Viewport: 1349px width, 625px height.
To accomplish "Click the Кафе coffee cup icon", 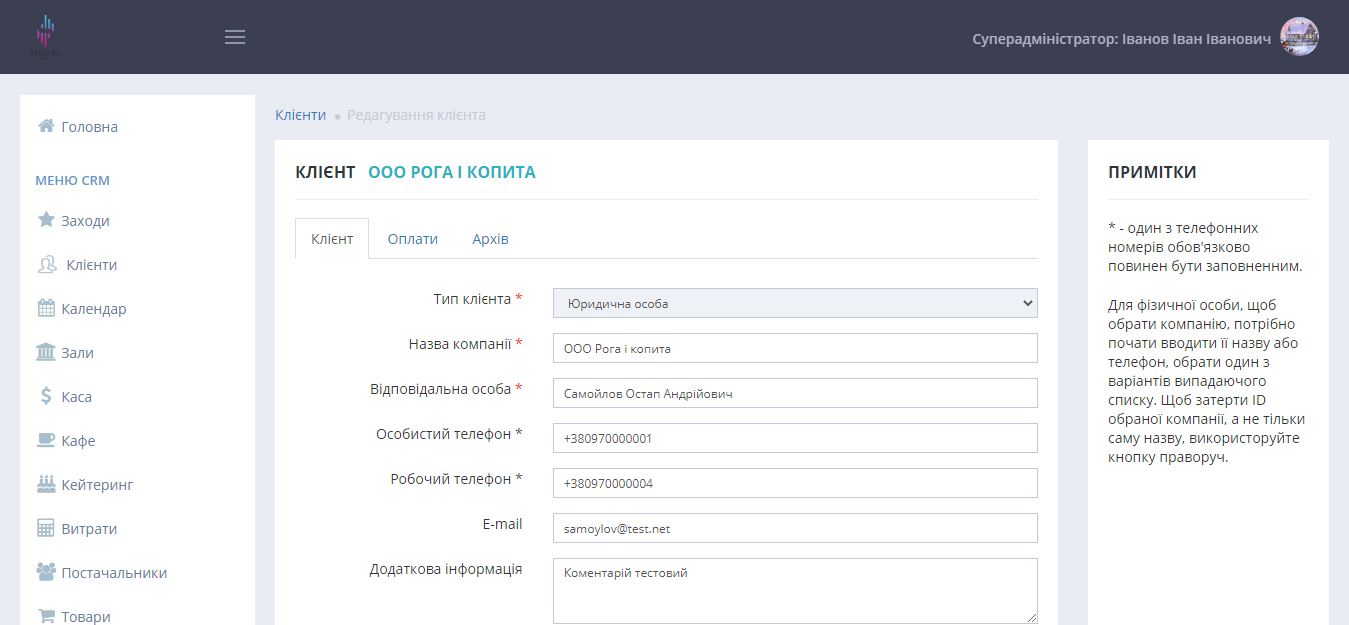I will pos(46,440).
